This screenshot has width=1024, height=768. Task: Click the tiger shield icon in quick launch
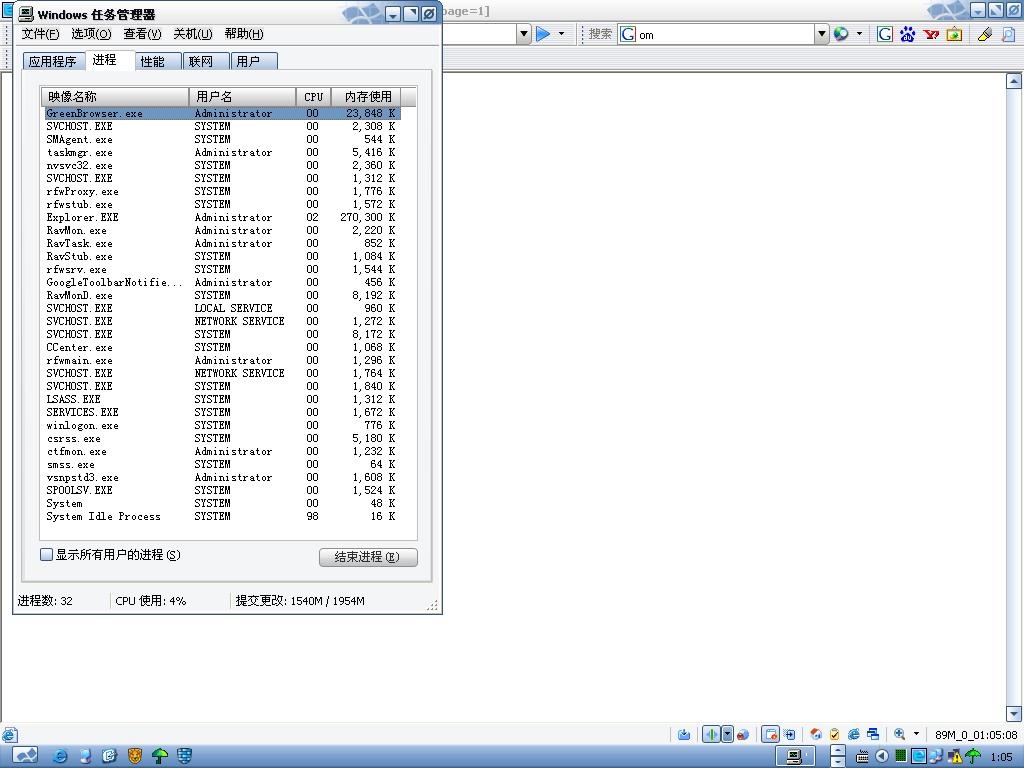click(135, 756)
